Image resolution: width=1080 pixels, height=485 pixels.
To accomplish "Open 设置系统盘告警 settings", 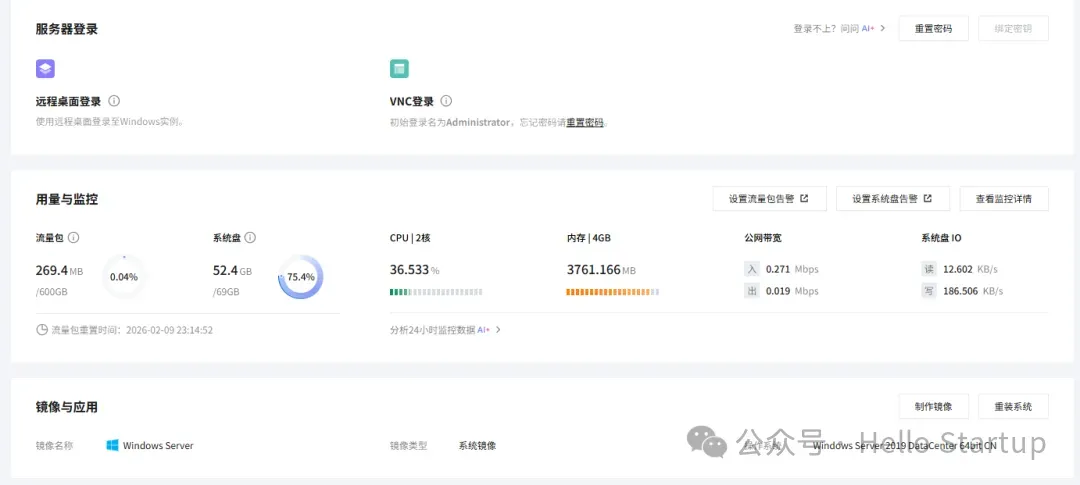I will coord(892,199).
